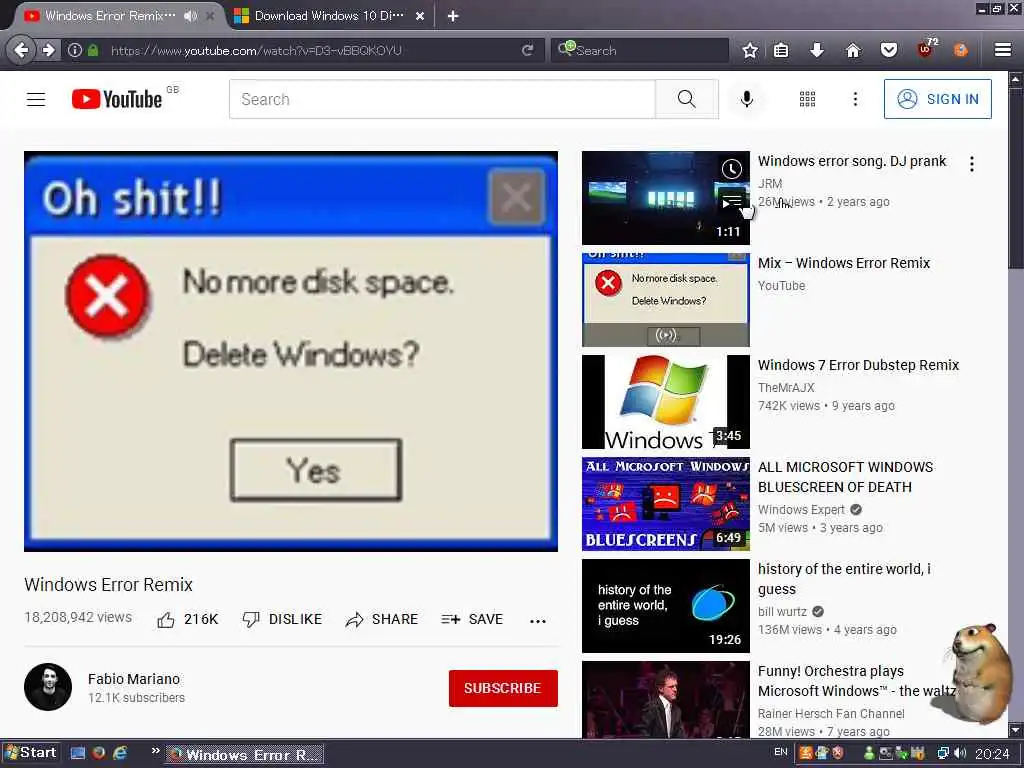Go back with the browser back arrow
This screenshot has height=768, width=1024.
pyautogui.click(x=21, y=50)
